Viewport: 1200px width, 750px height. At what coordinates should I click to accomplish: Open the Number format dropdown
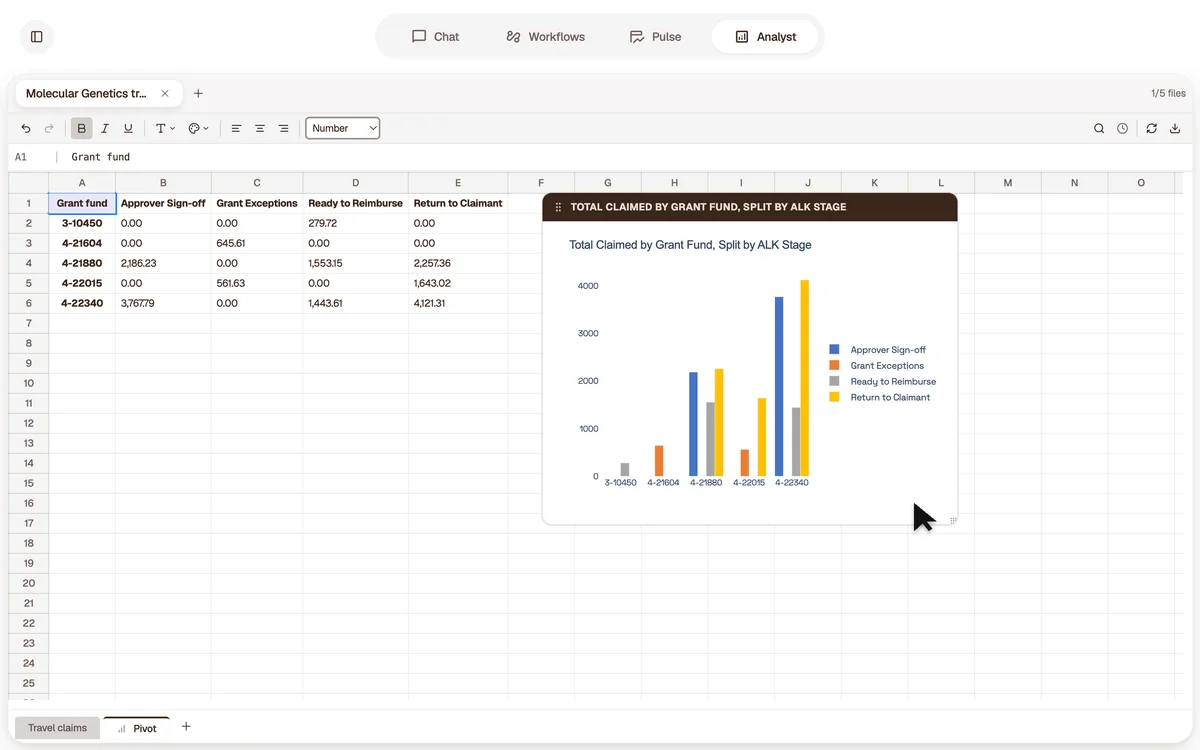click(343, 128)
